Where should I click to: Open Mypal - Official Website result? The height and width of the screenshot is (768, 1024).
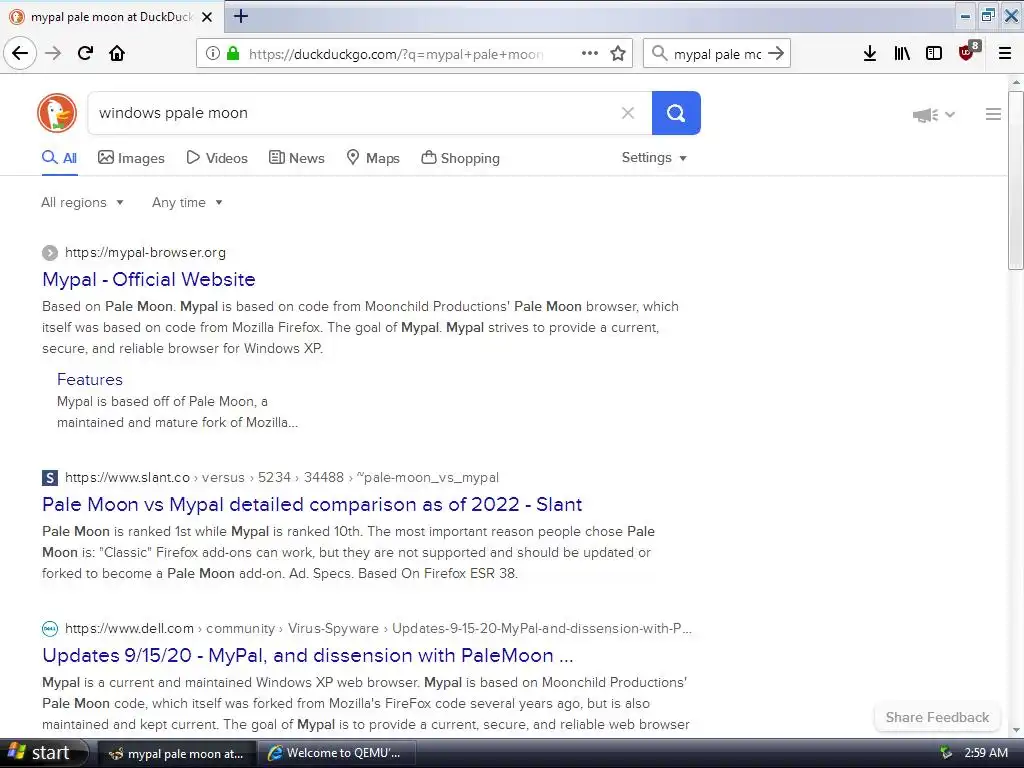(x=149, y=280)
